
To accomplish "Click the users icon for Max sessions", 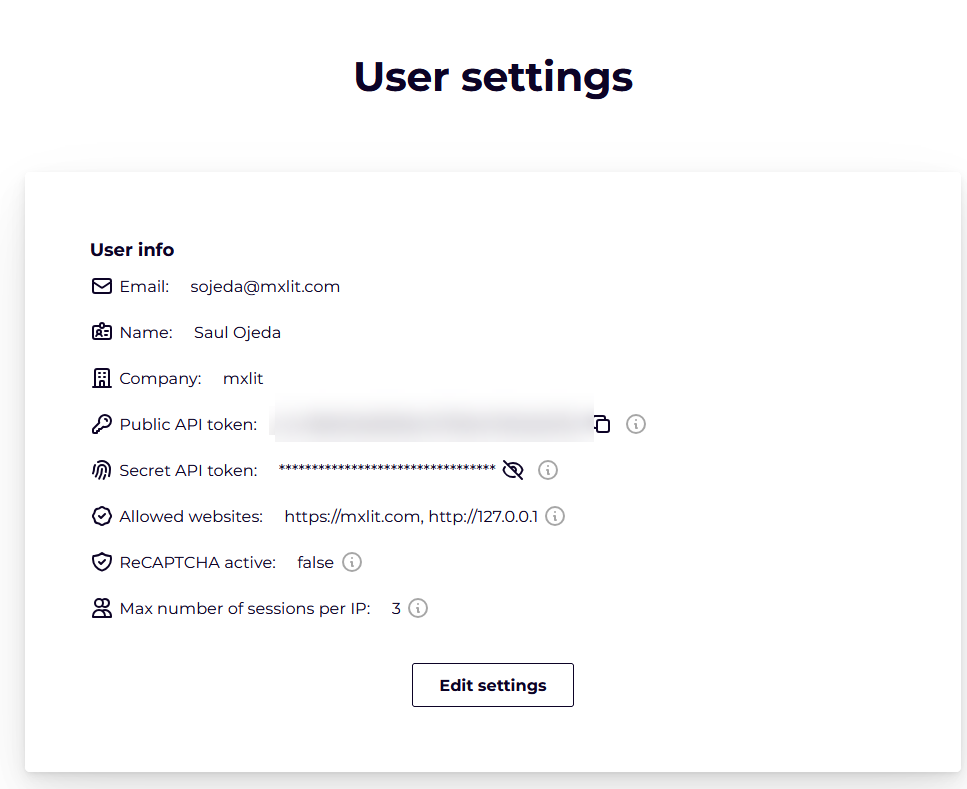I will coord(101,608).
